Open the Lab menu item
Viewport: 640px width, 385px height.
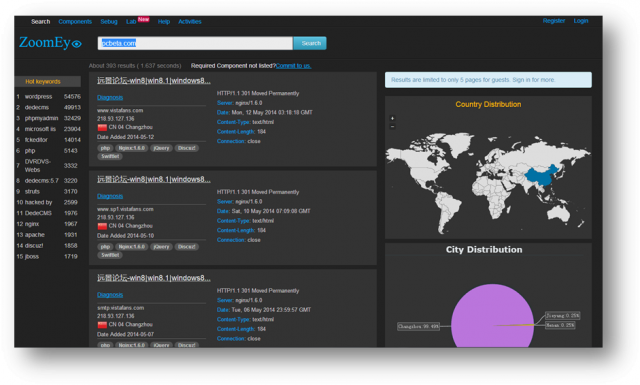(131, 22)
